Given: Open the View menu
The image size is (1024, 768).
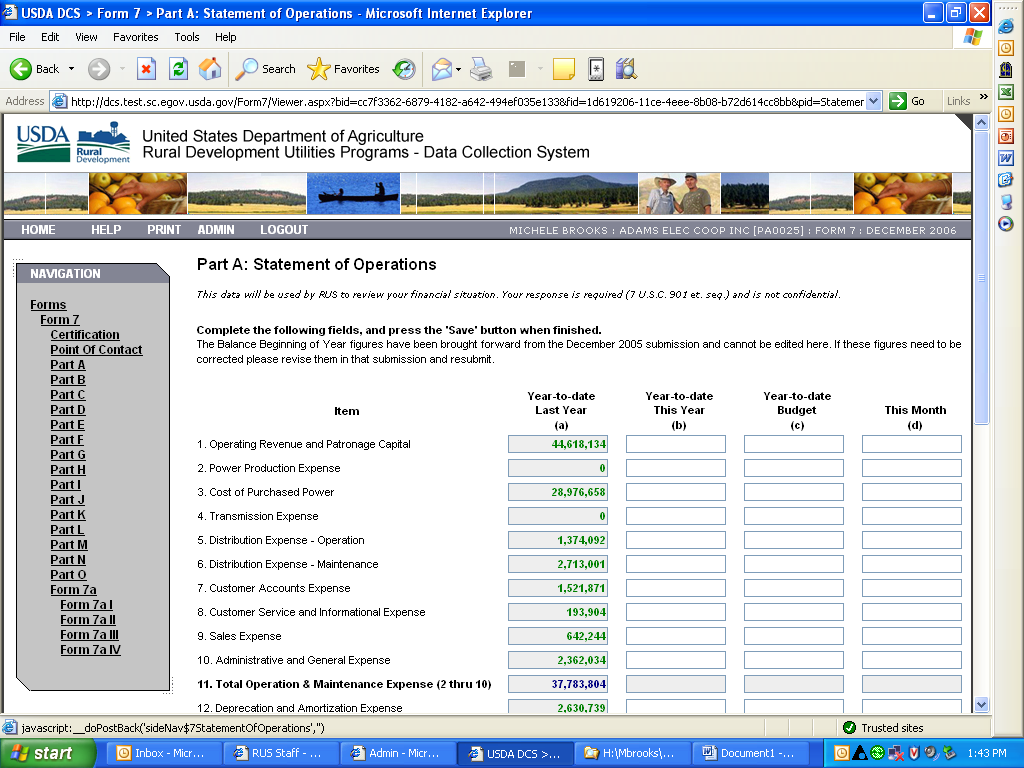Looking at the screenshot, I should (86, 37).
